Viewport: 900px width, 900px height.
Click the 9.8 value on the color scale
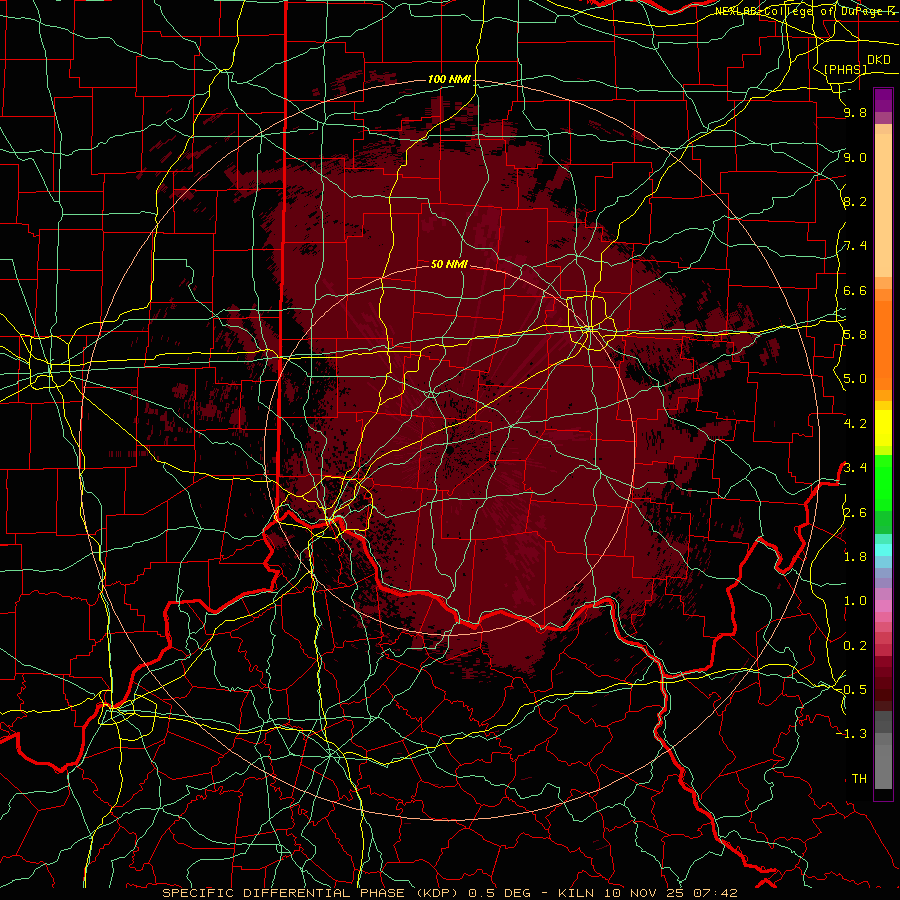(x=855, y=113)
